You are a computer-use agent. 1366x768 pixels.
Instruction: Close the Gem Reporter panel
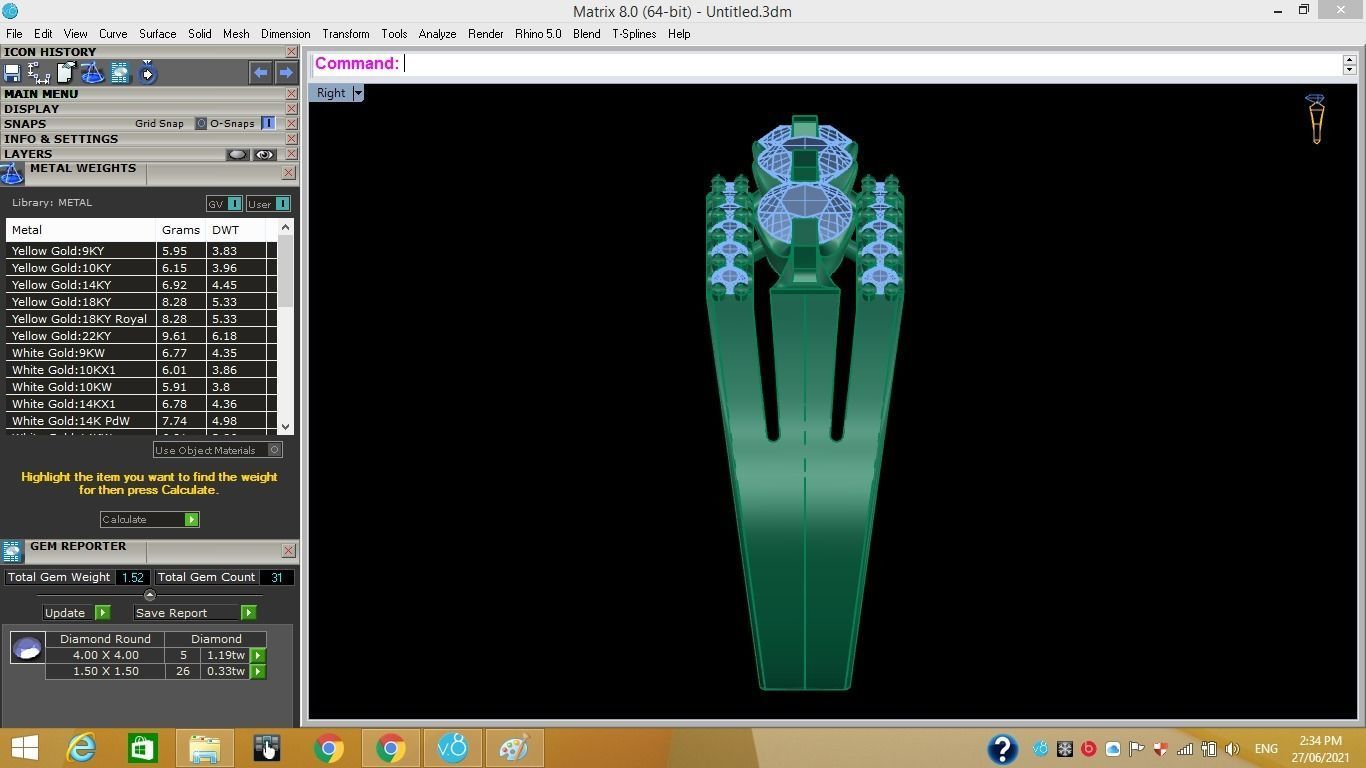tap(288, 551)
